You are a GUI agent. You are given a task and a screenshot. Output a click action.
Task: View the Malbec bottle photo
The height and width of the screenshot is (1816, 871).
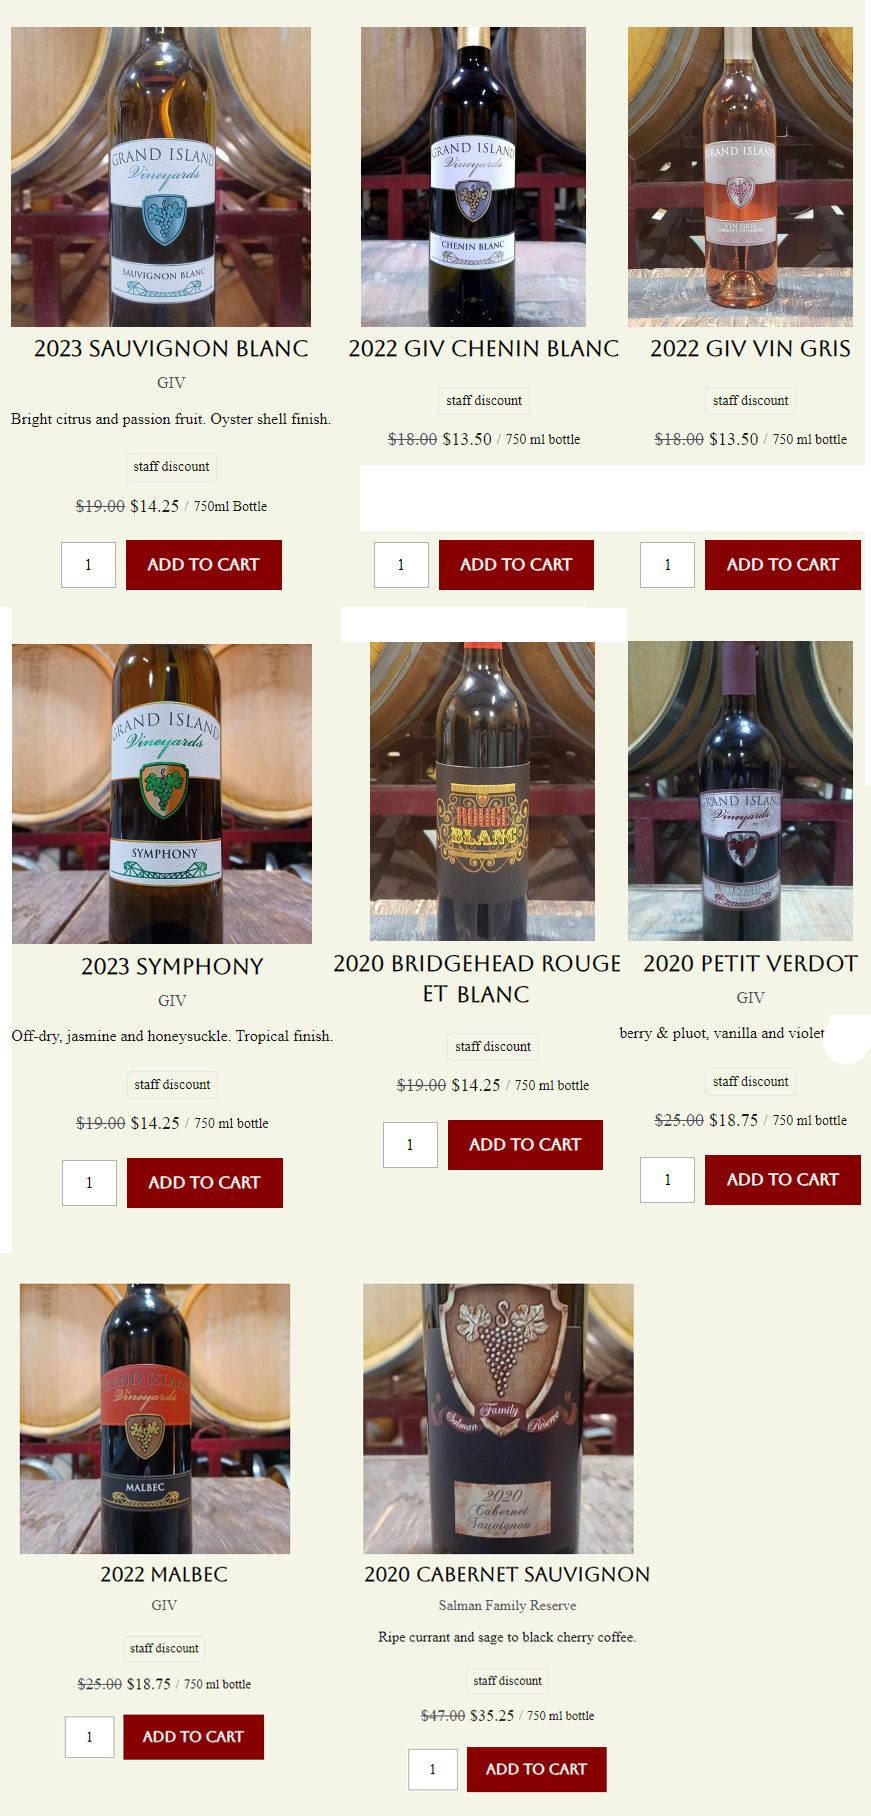pos(155,1419)
